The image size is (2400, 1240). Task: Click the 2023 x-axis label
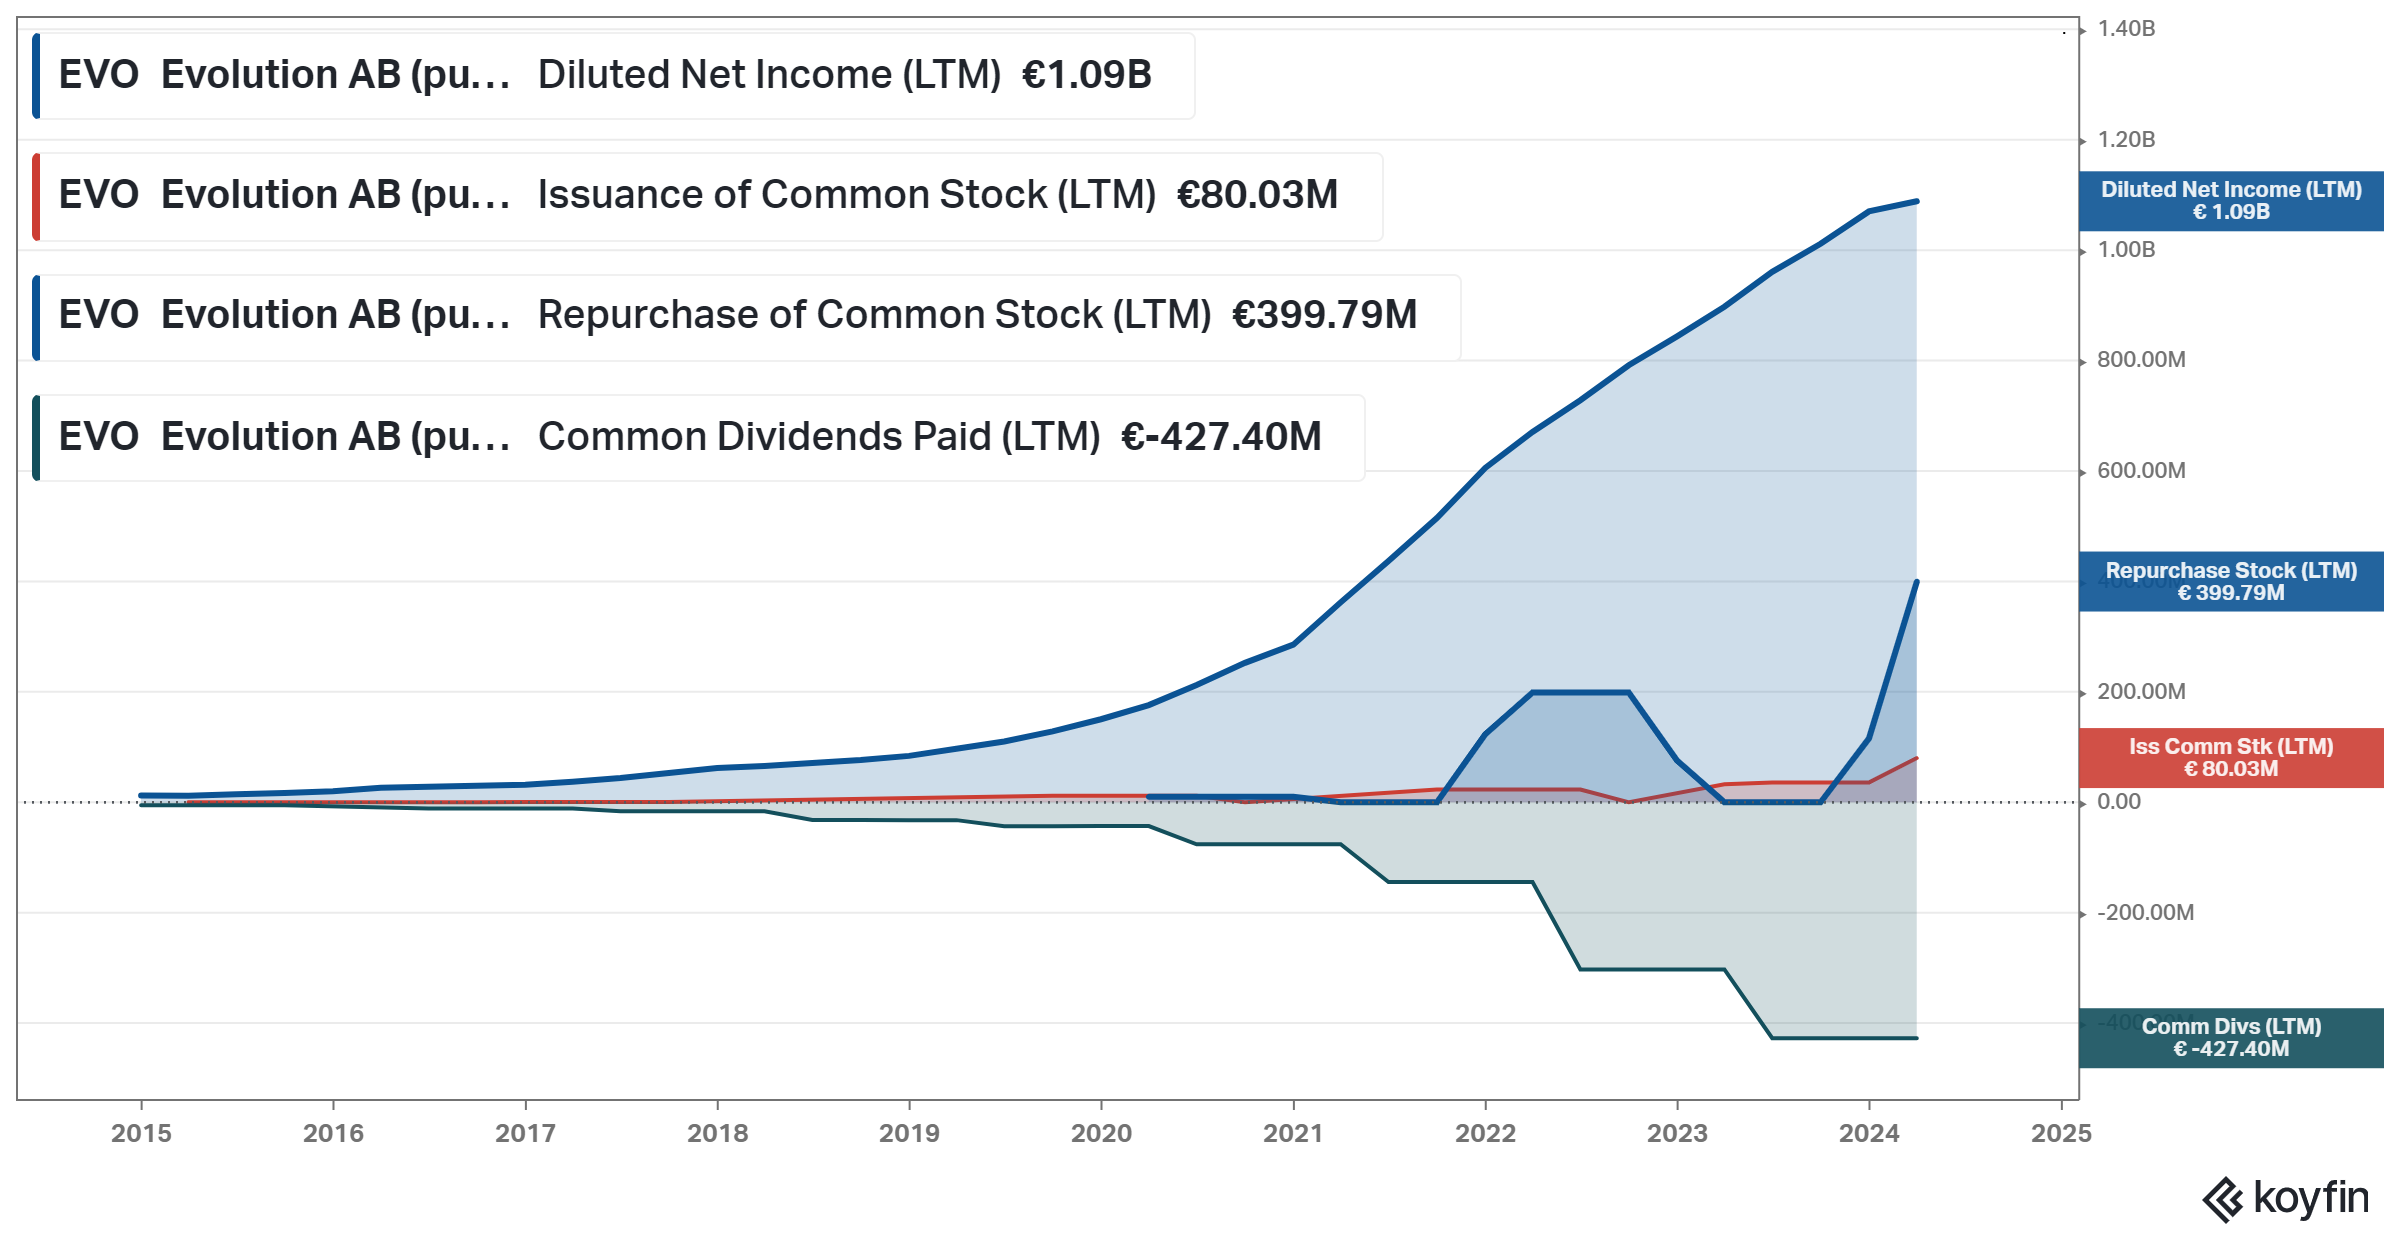[x=1677, y=1133]
